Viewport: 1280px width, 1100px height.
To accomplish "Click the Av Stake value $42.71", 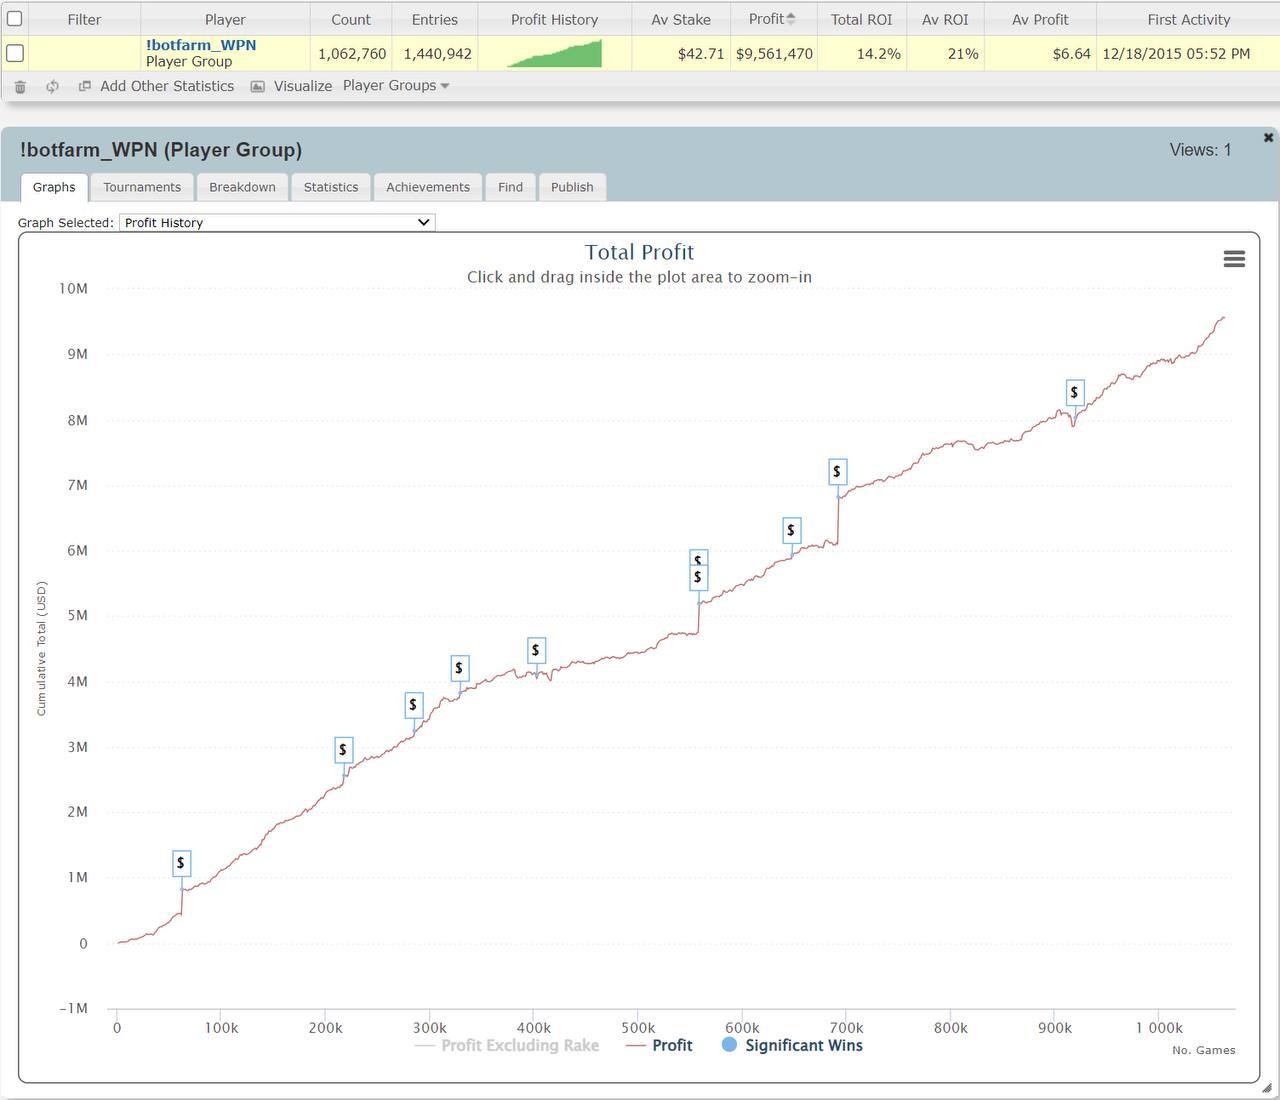I will (701, 53).
